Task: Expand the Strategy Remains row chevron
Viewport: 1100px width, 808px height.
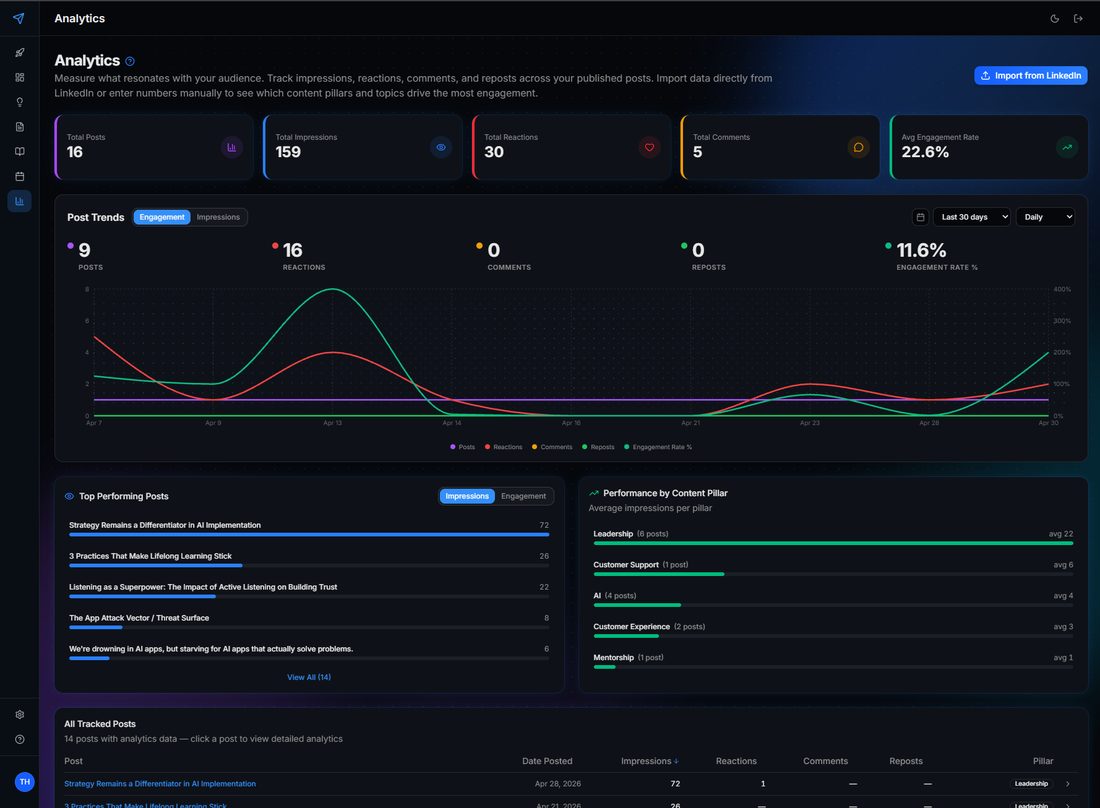Action: pyautogui.click(x=1068, y=783)
